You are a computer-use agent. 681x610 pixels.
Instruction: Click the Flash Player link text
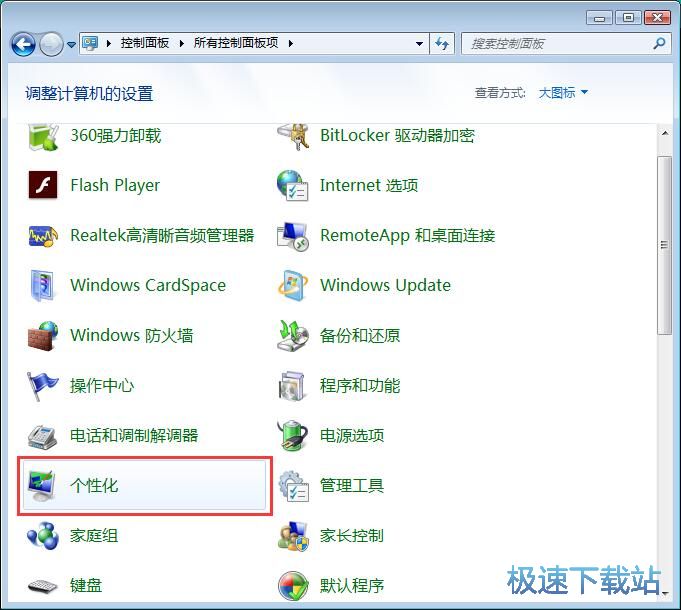coord(115,186)
